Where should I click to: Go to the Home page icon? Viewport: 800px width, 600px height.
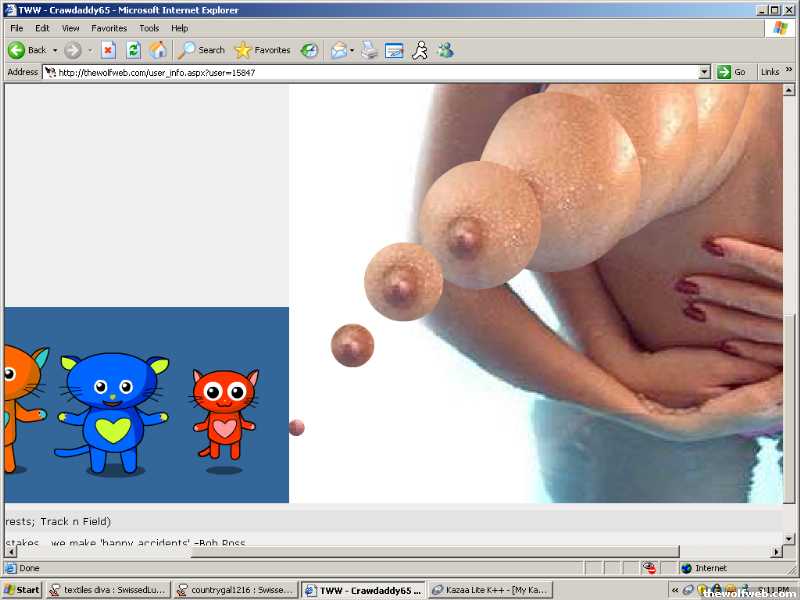click(158, 50)
